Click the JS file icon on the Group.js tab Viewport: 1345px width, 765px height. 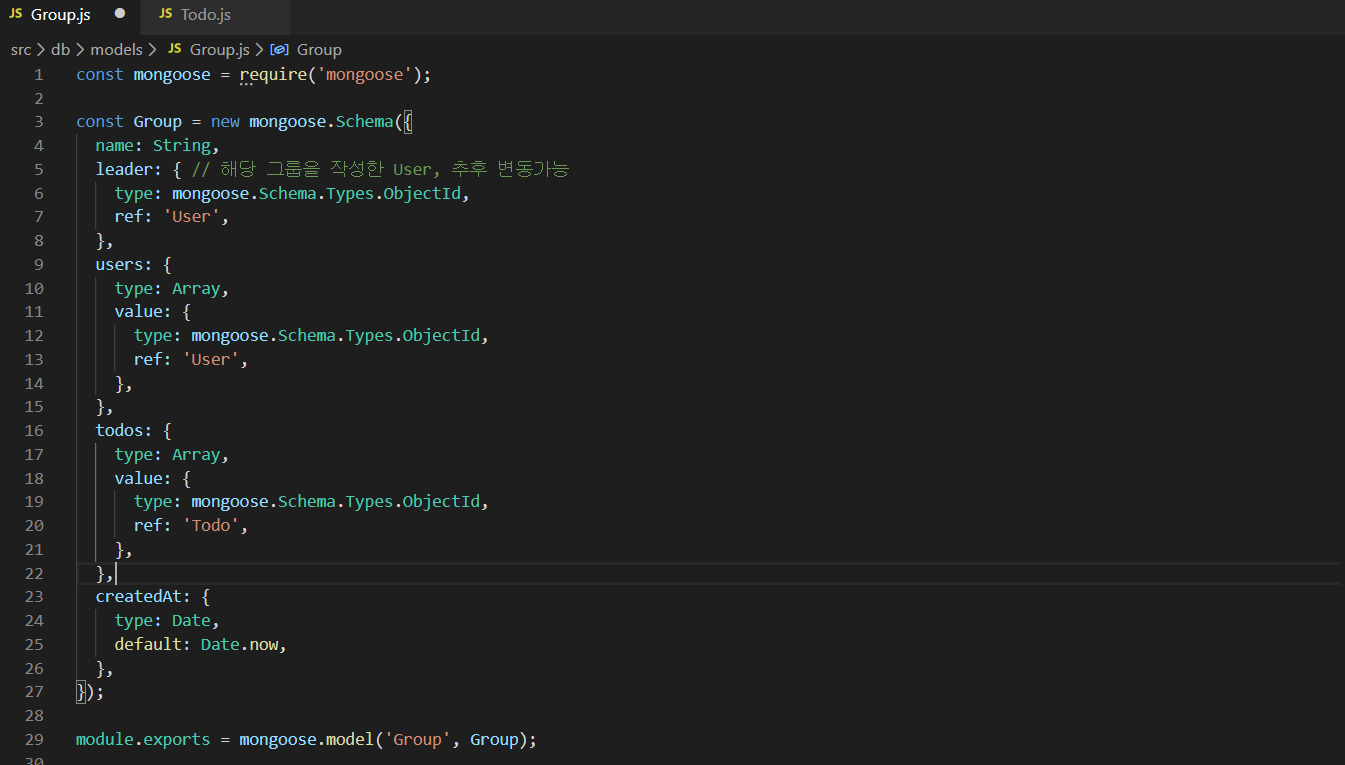click(16, 14)
